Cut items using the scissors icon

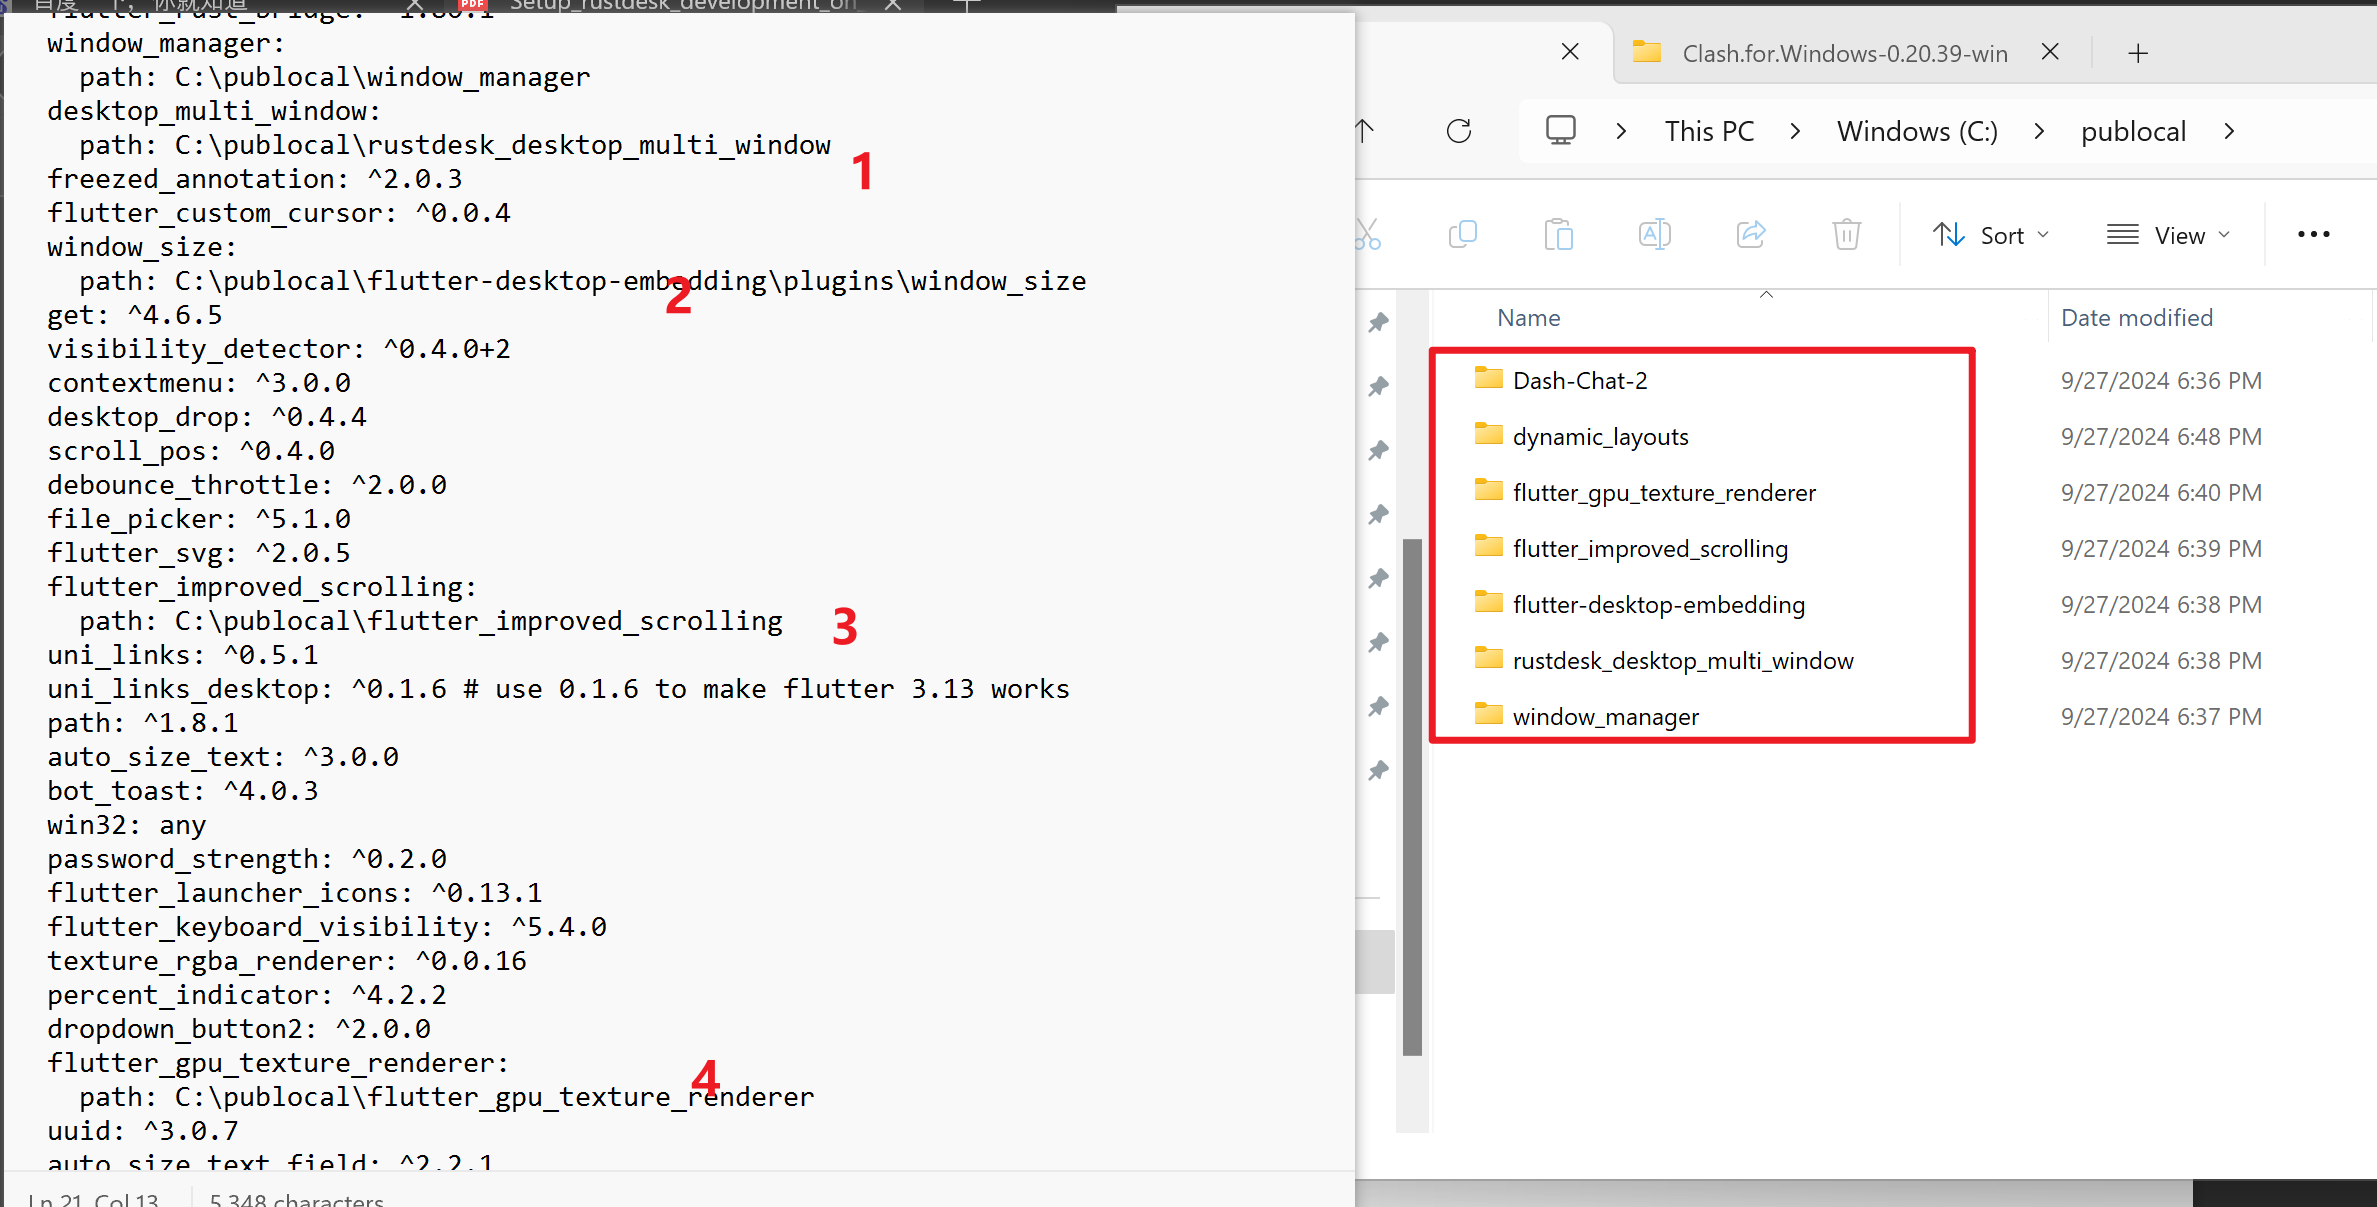[x=1366, y=234]
